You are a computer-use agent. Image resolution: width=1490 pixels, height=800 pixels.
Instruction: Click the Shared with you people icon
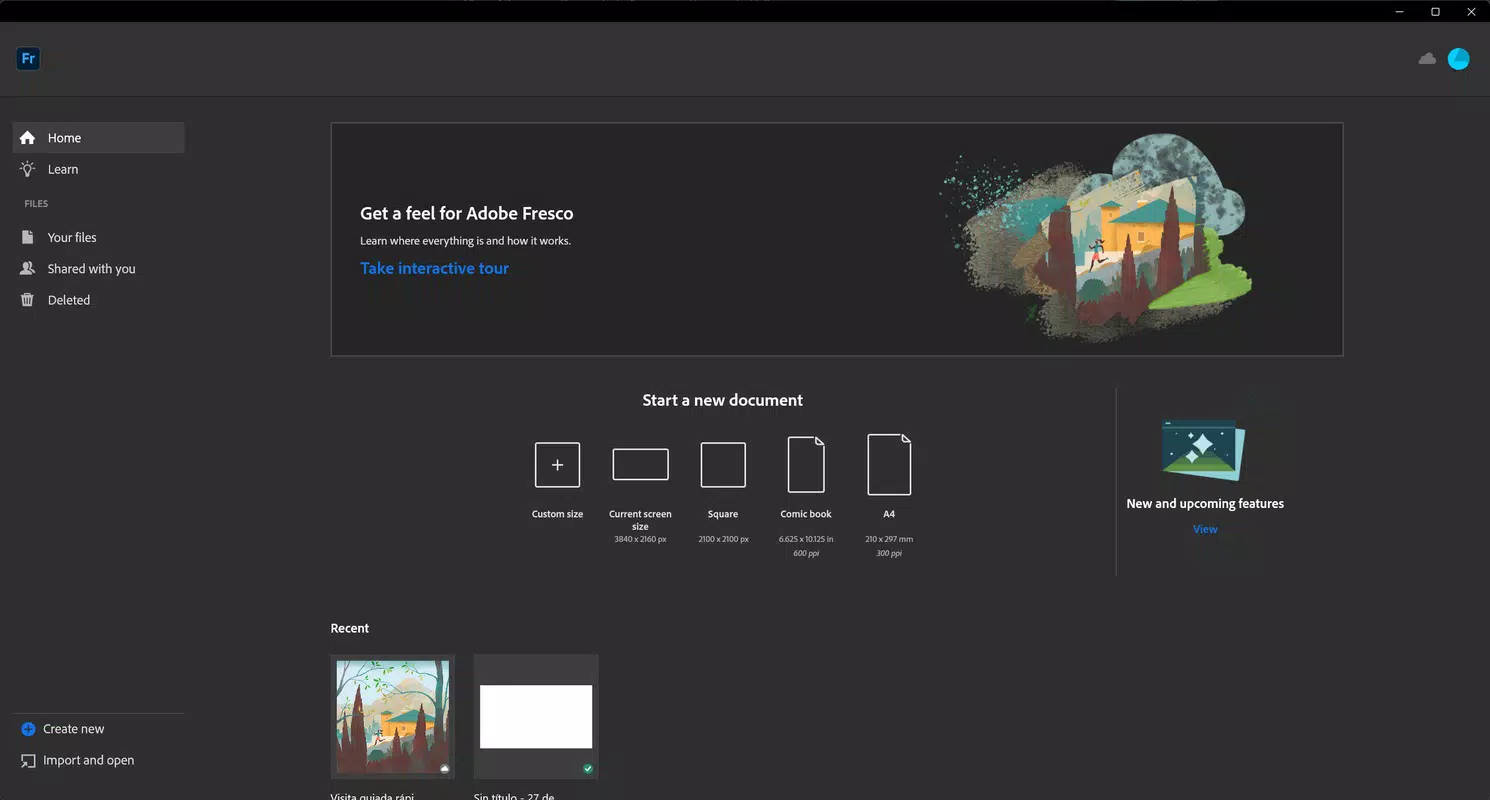click(28, 268)
